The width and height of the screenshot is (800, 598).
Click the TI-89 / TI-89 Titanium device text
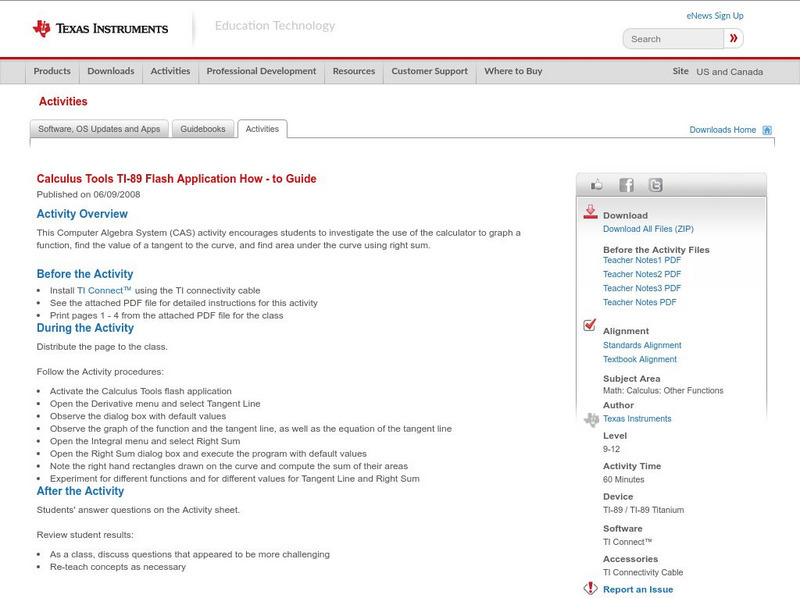643,510
